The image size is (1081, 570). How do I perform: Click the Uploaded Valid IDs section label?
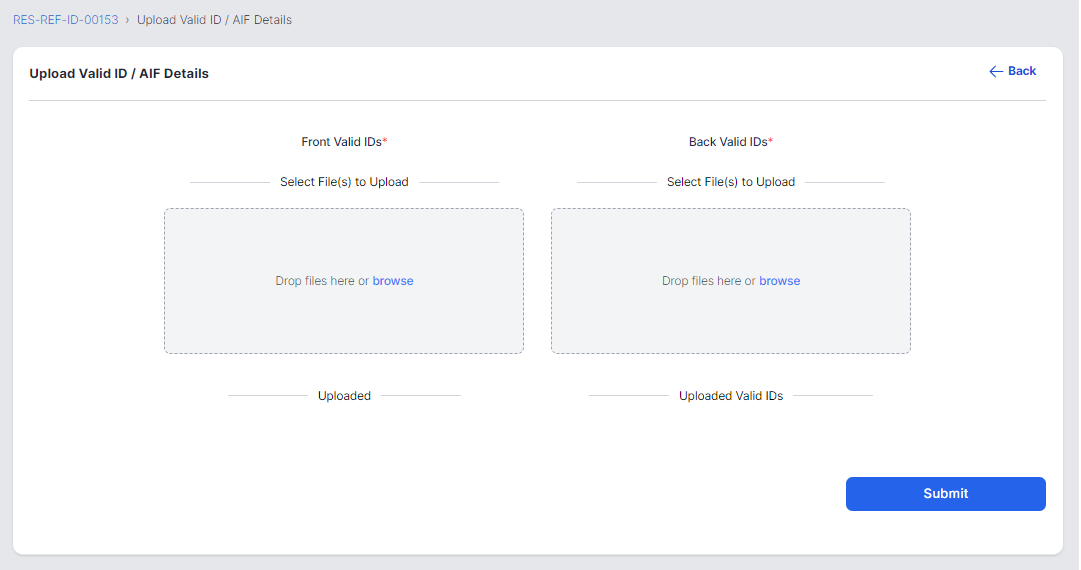point(731,396)
